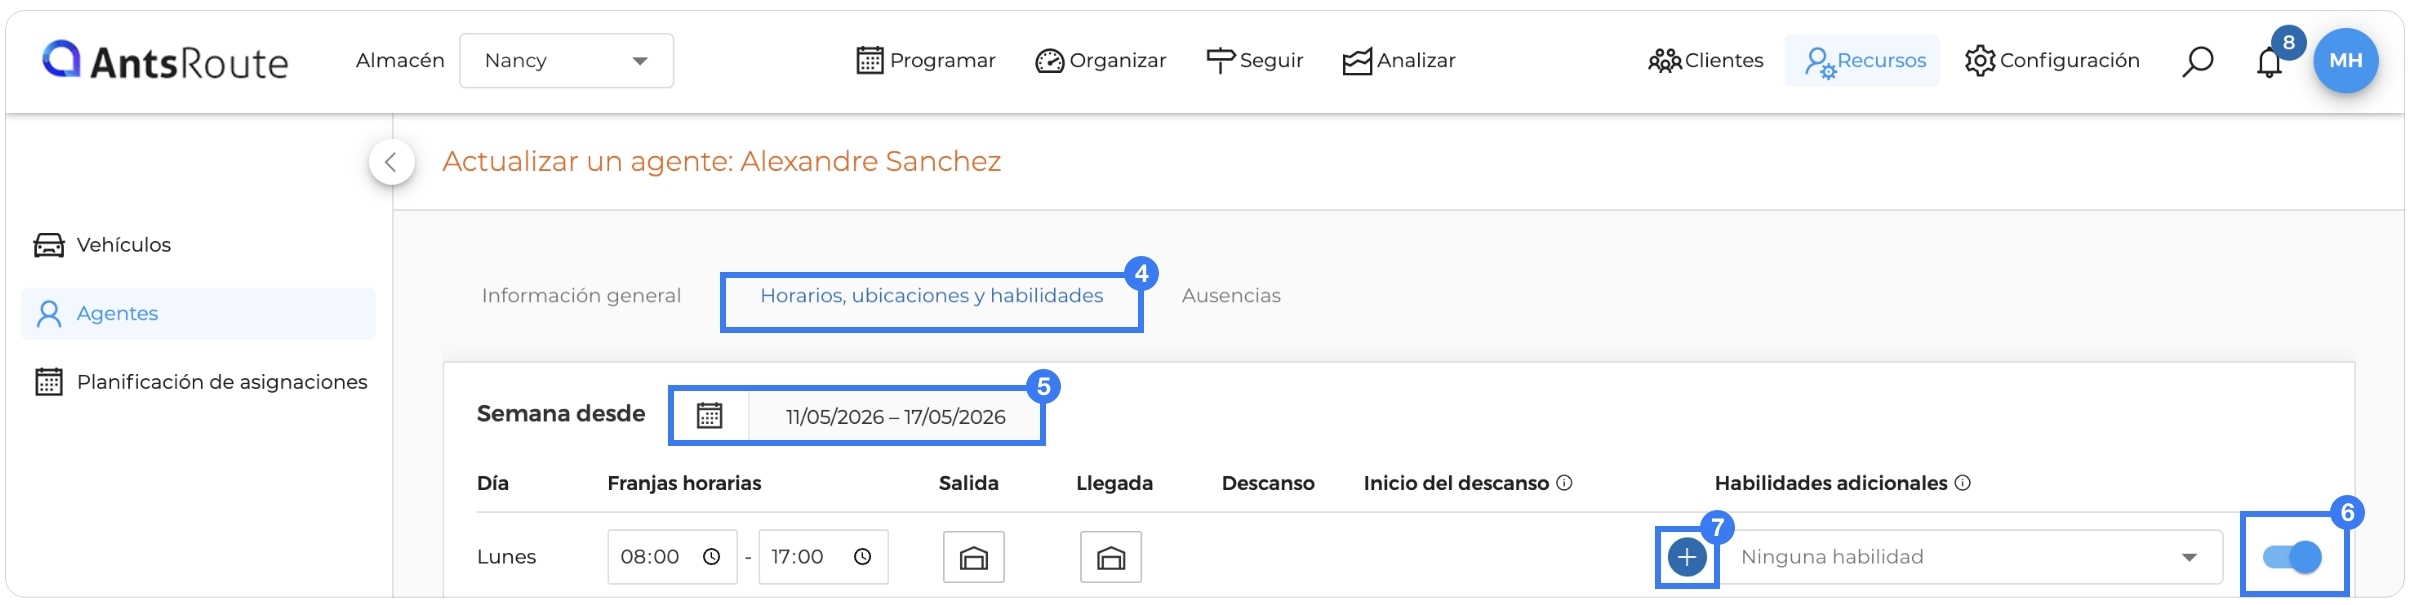Click the AntsRoute logo
This screenshot has width=2410, height=605.
pos(165,61)
